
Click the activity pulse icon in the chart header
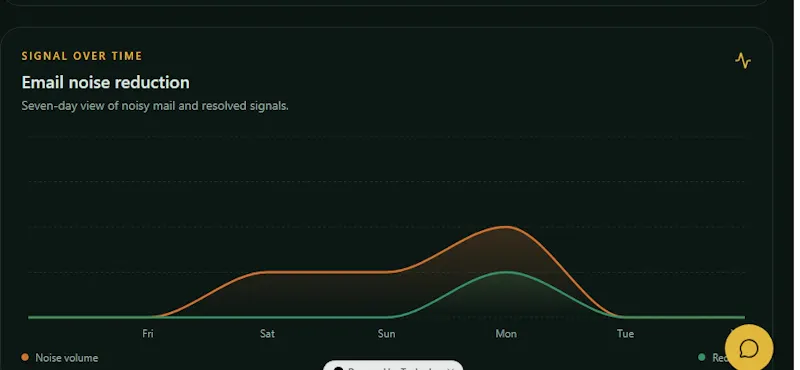pos(743,60)
